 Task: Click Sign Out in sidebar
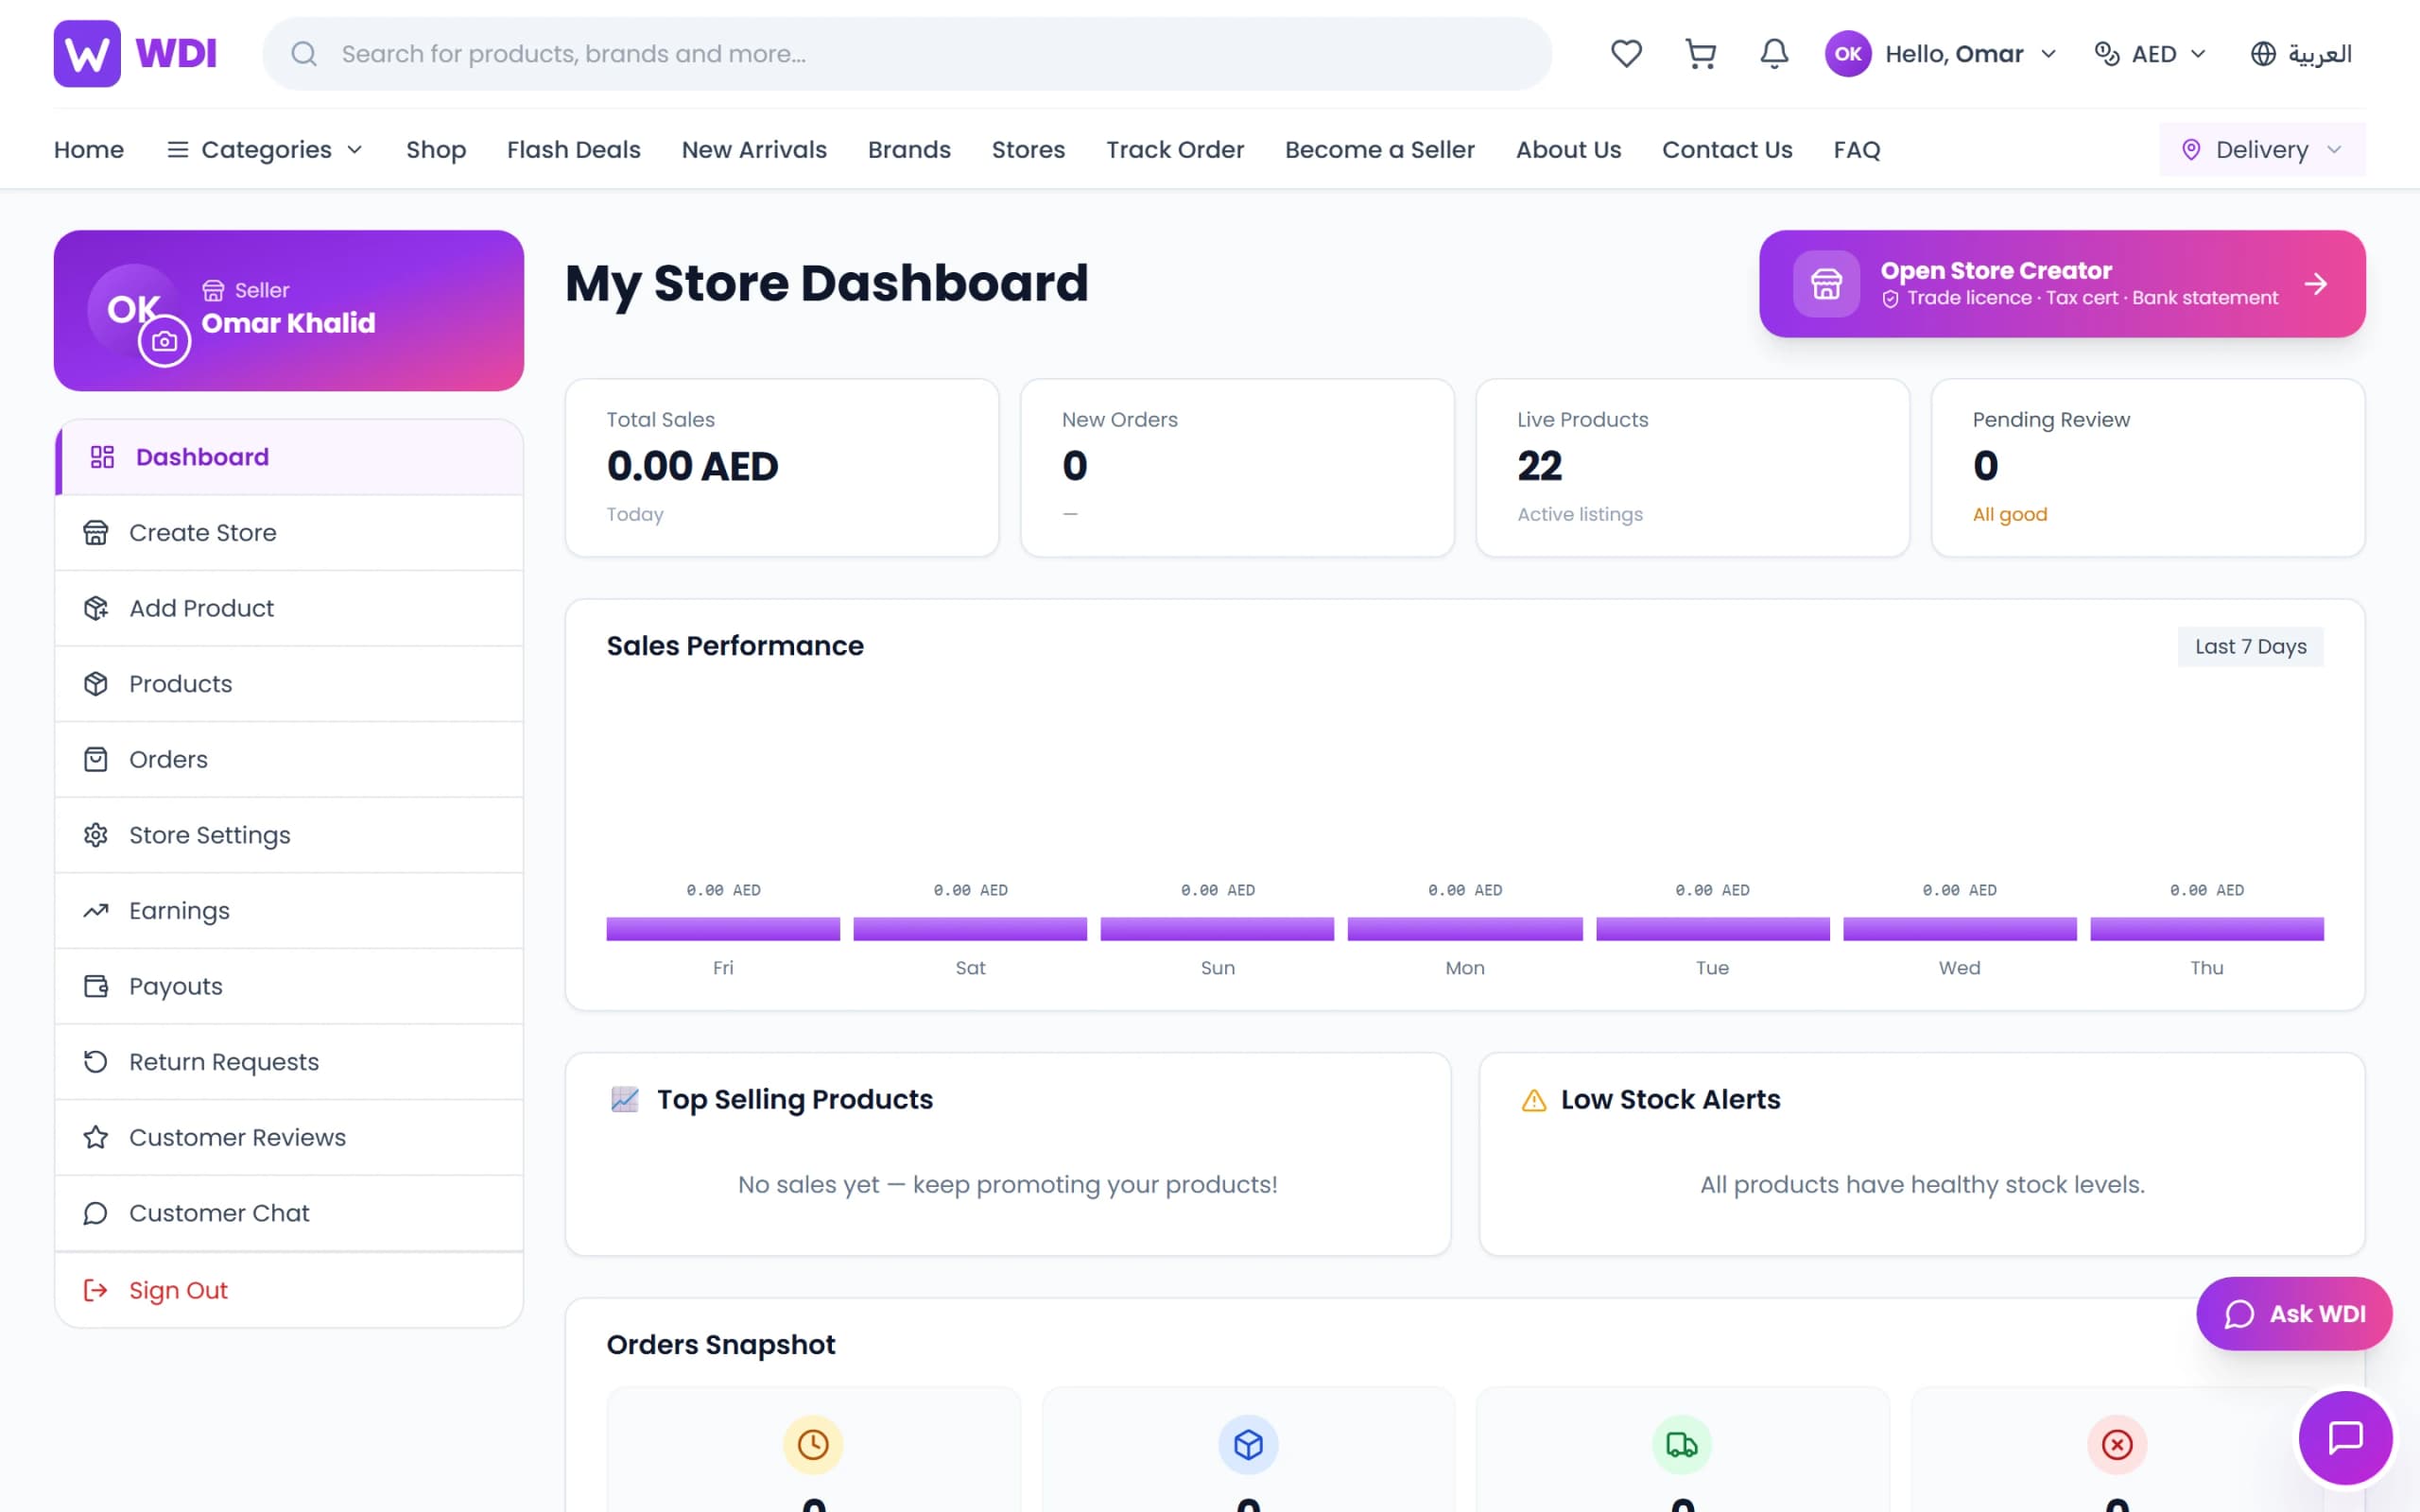(x=289, y=1291)
